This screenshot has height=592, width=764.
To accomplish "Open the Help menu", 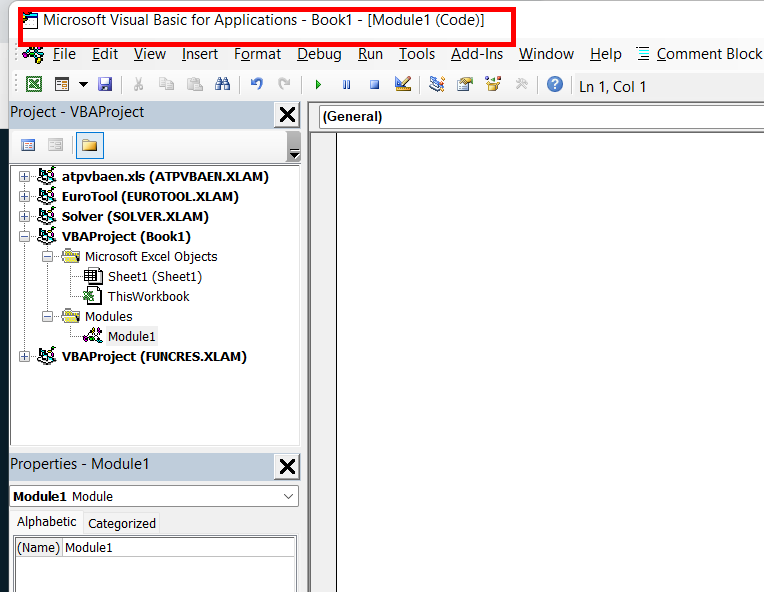I will click(606, 54).
